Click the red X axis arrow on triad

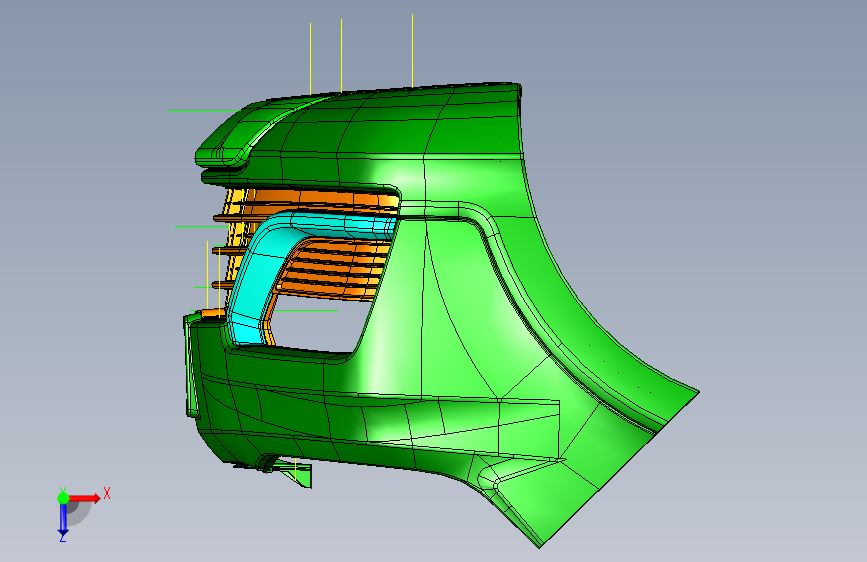[x=85, y=498]
